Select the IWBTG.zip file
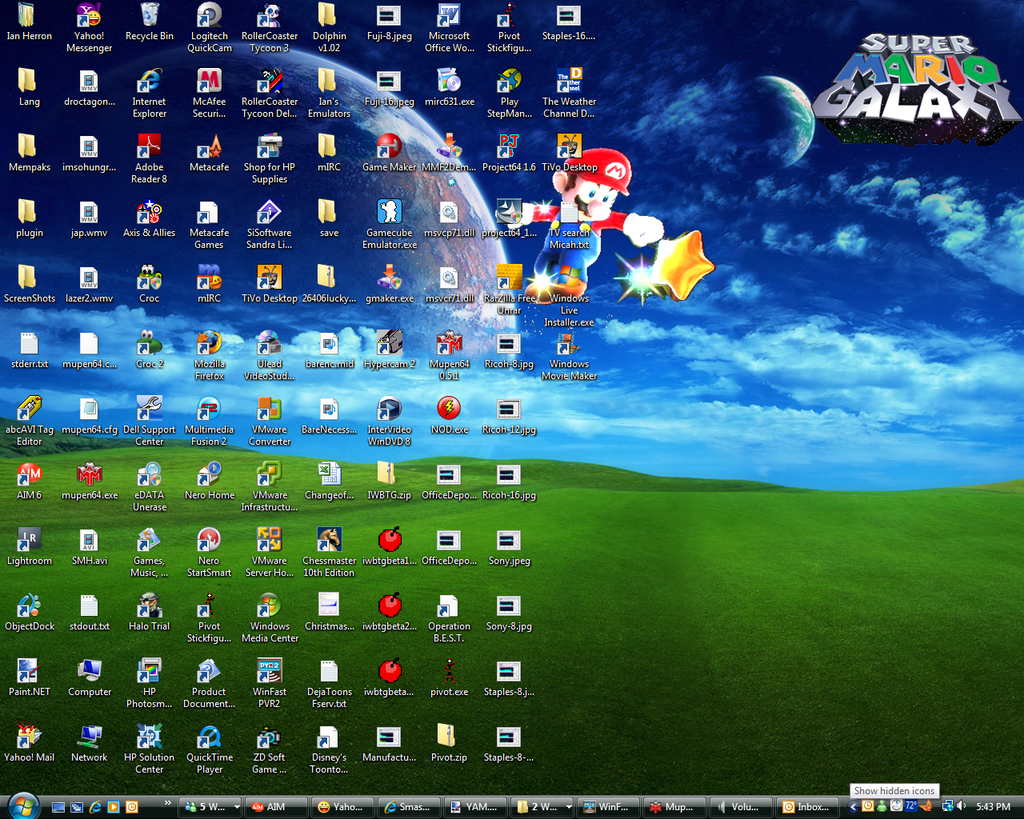 (x=389, y=481)
